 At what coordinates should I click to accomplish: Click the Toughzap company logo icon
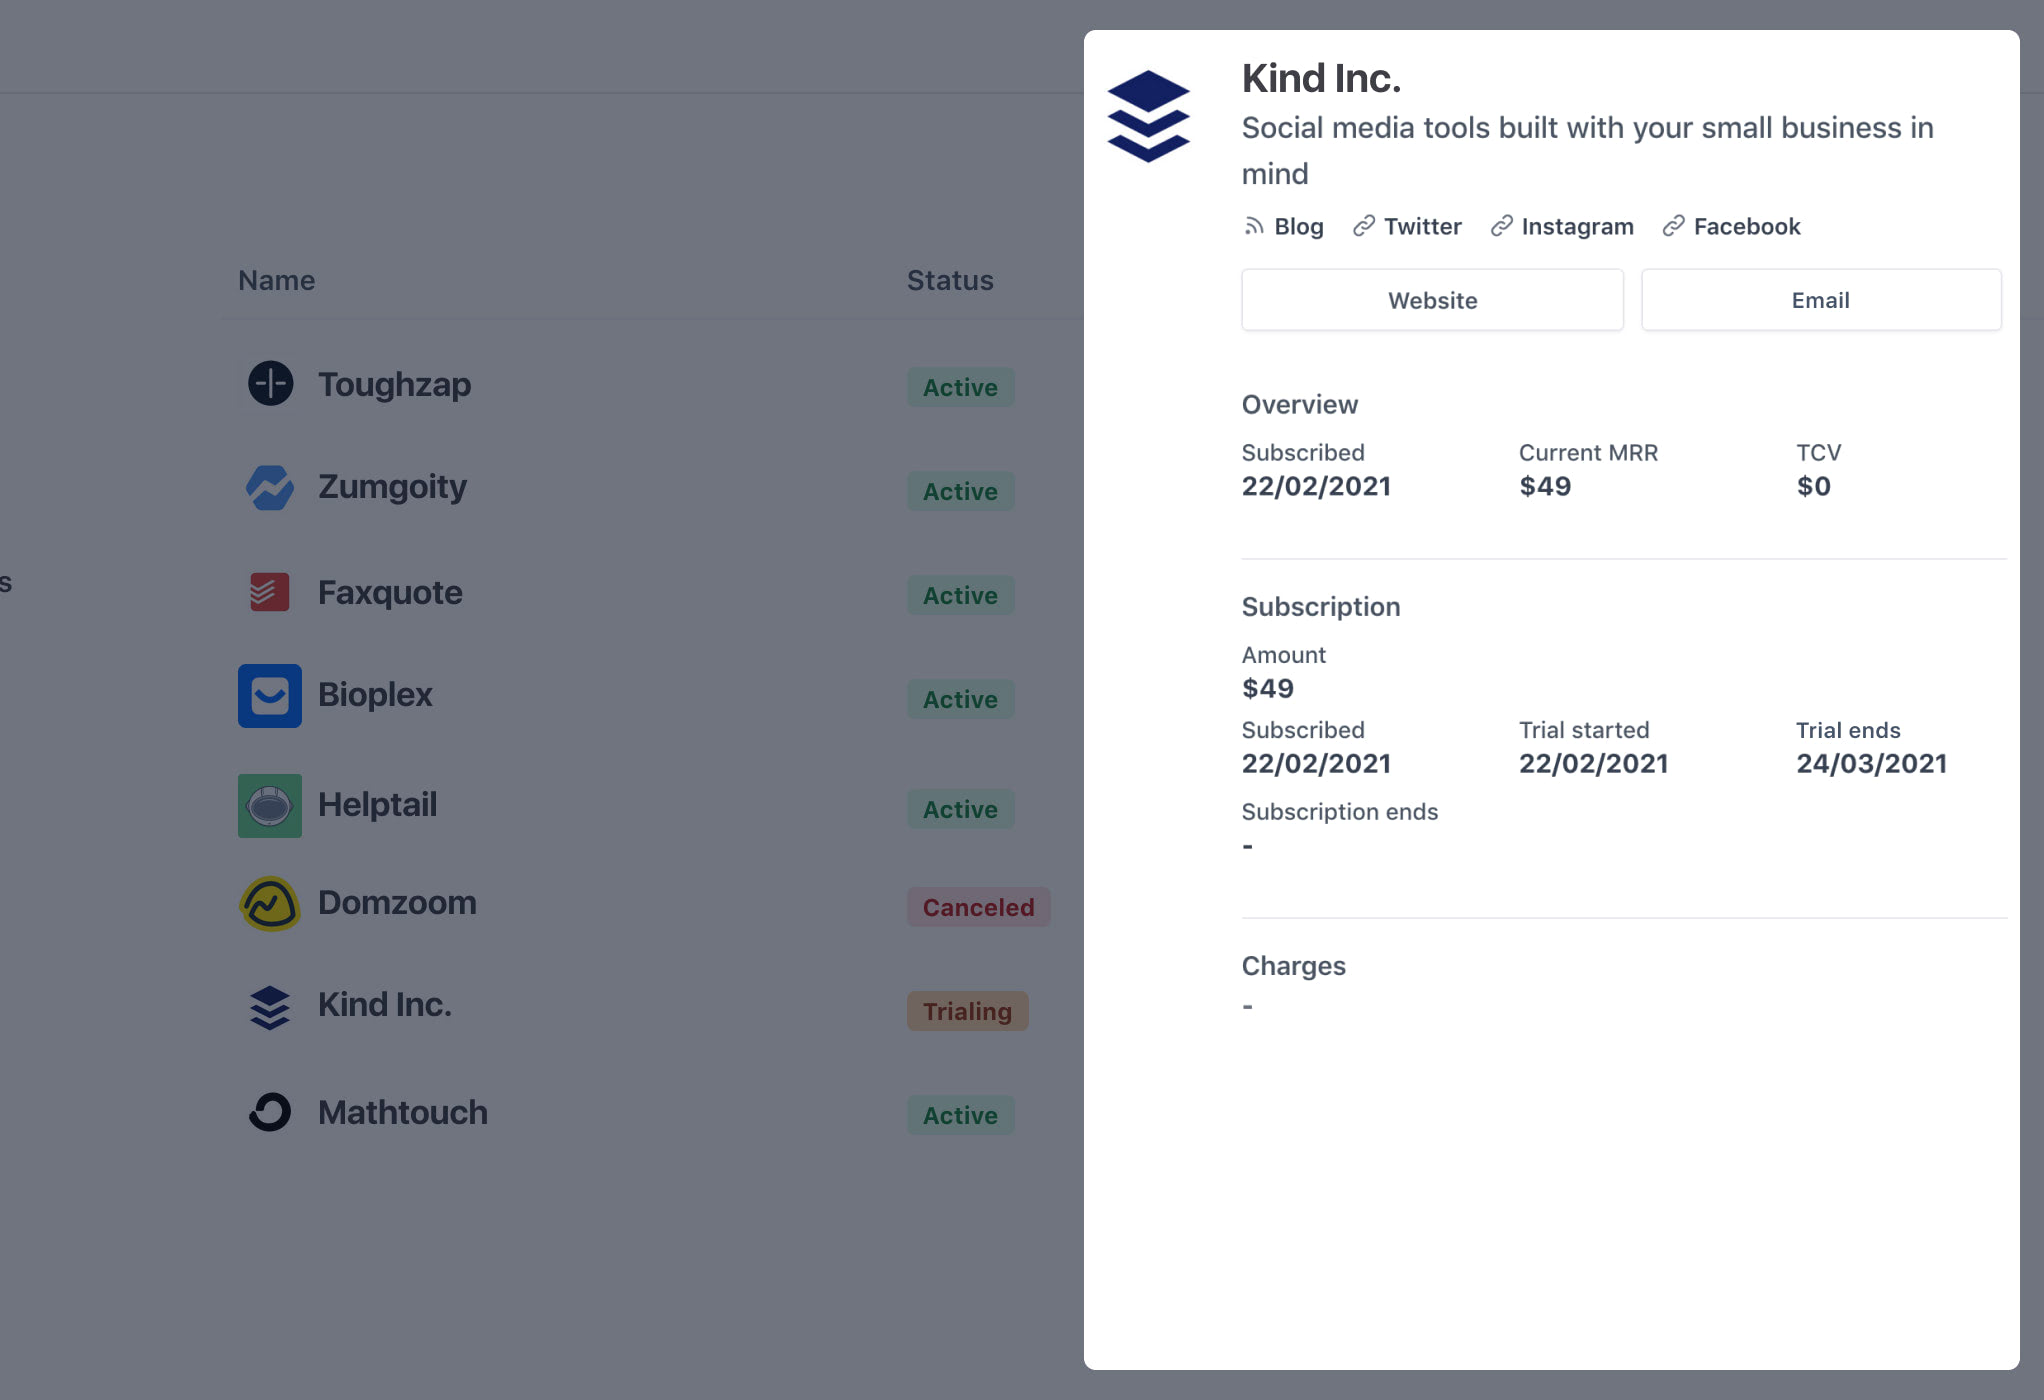270,384
